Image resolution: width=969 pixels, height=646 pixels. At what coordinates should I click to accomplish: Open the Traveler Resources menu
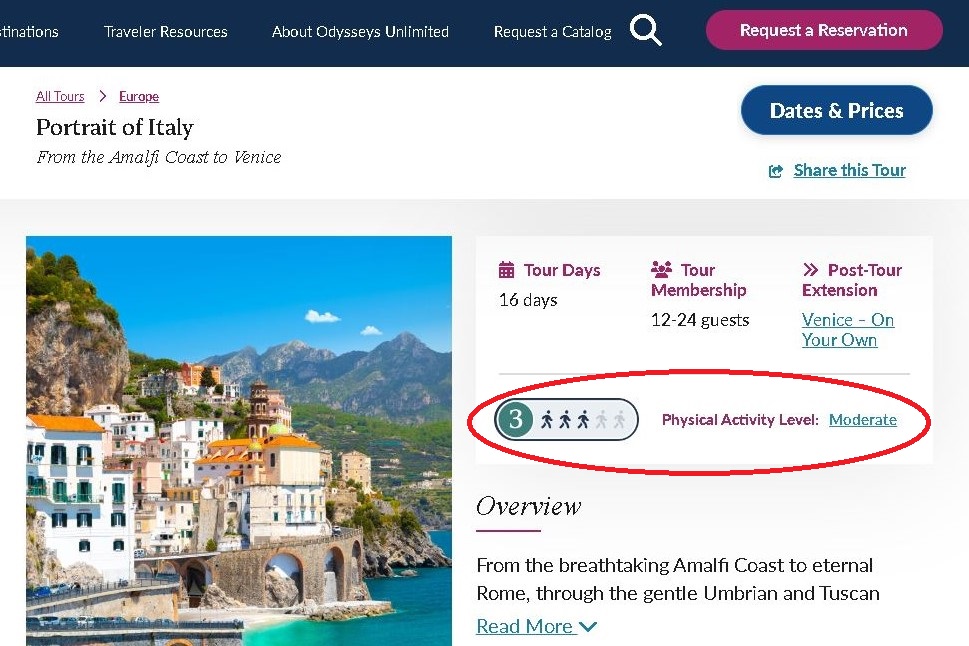[166, 32]
